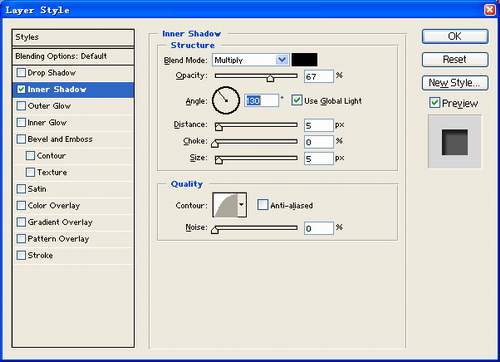
Task: Click the Opacity slider handle
Action: 270,78
